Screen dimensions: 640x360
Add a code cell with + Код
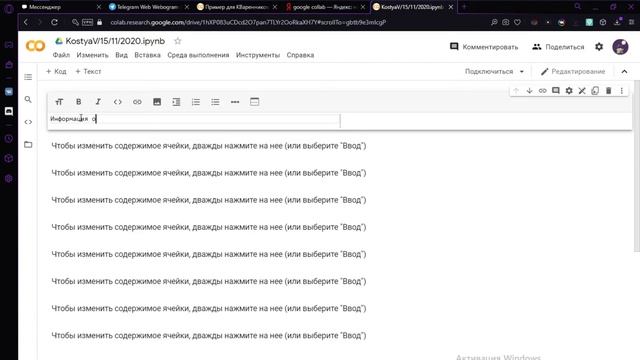(56, 71)
